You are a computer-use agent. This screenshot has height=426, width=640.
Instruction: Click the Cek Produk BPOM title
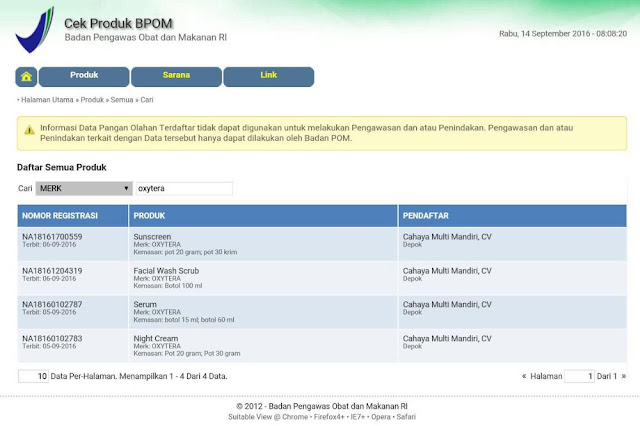(118, 23)
